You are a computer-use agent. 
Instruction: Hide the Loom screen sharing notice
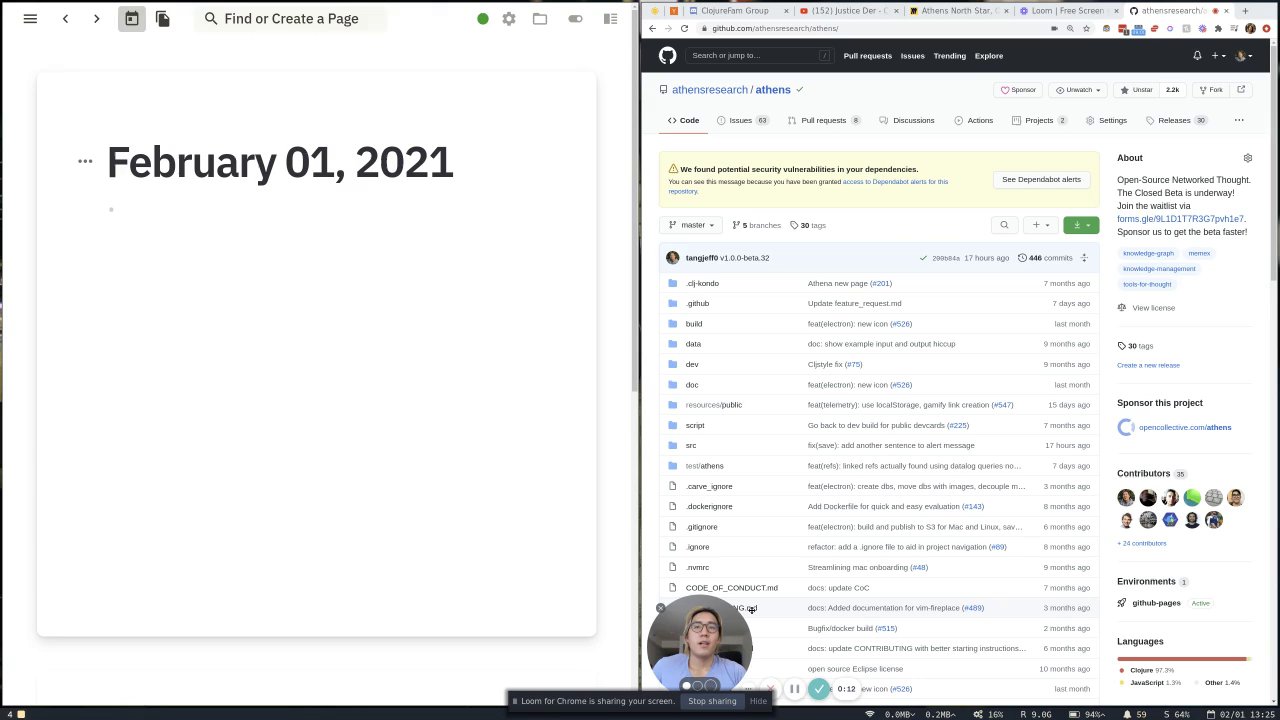758,701
